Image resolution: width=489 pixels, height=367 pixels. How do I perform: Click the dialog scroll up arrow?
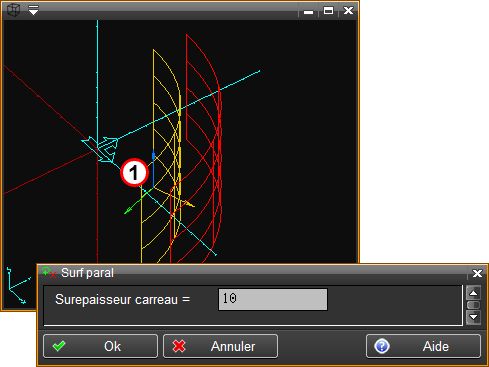(473, 293)
